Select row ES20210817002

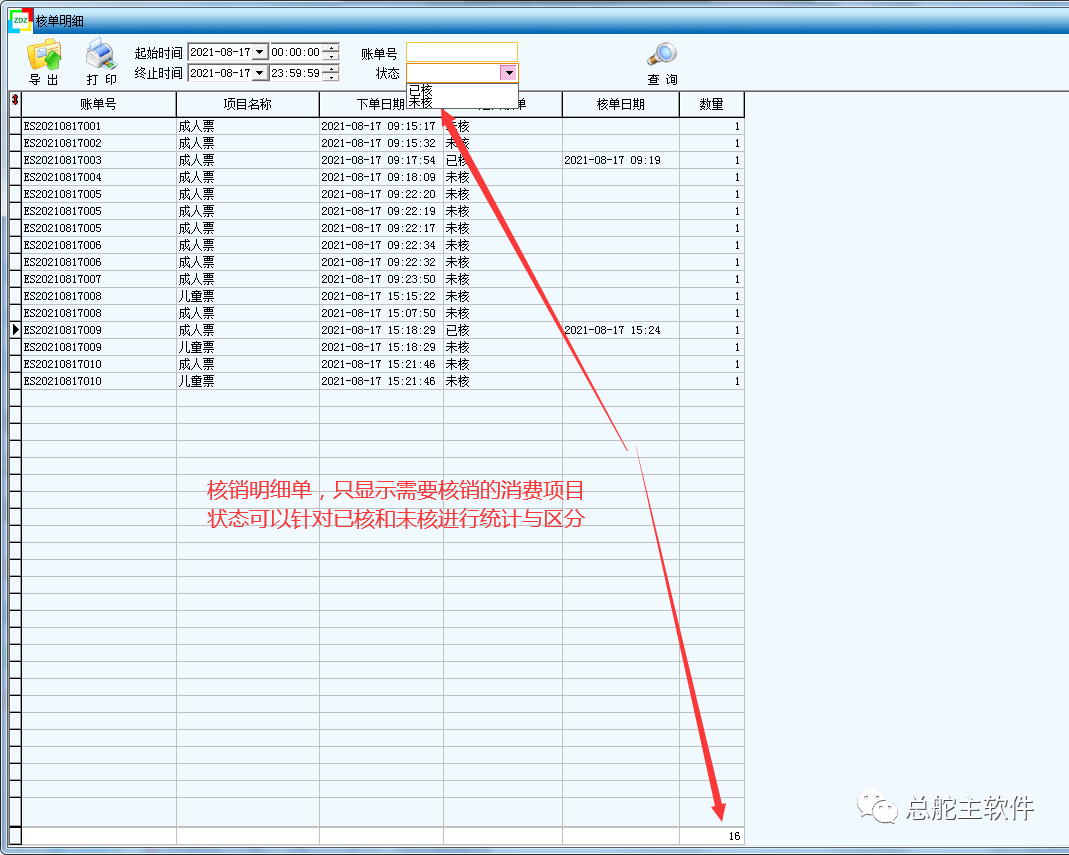[382, 143]
